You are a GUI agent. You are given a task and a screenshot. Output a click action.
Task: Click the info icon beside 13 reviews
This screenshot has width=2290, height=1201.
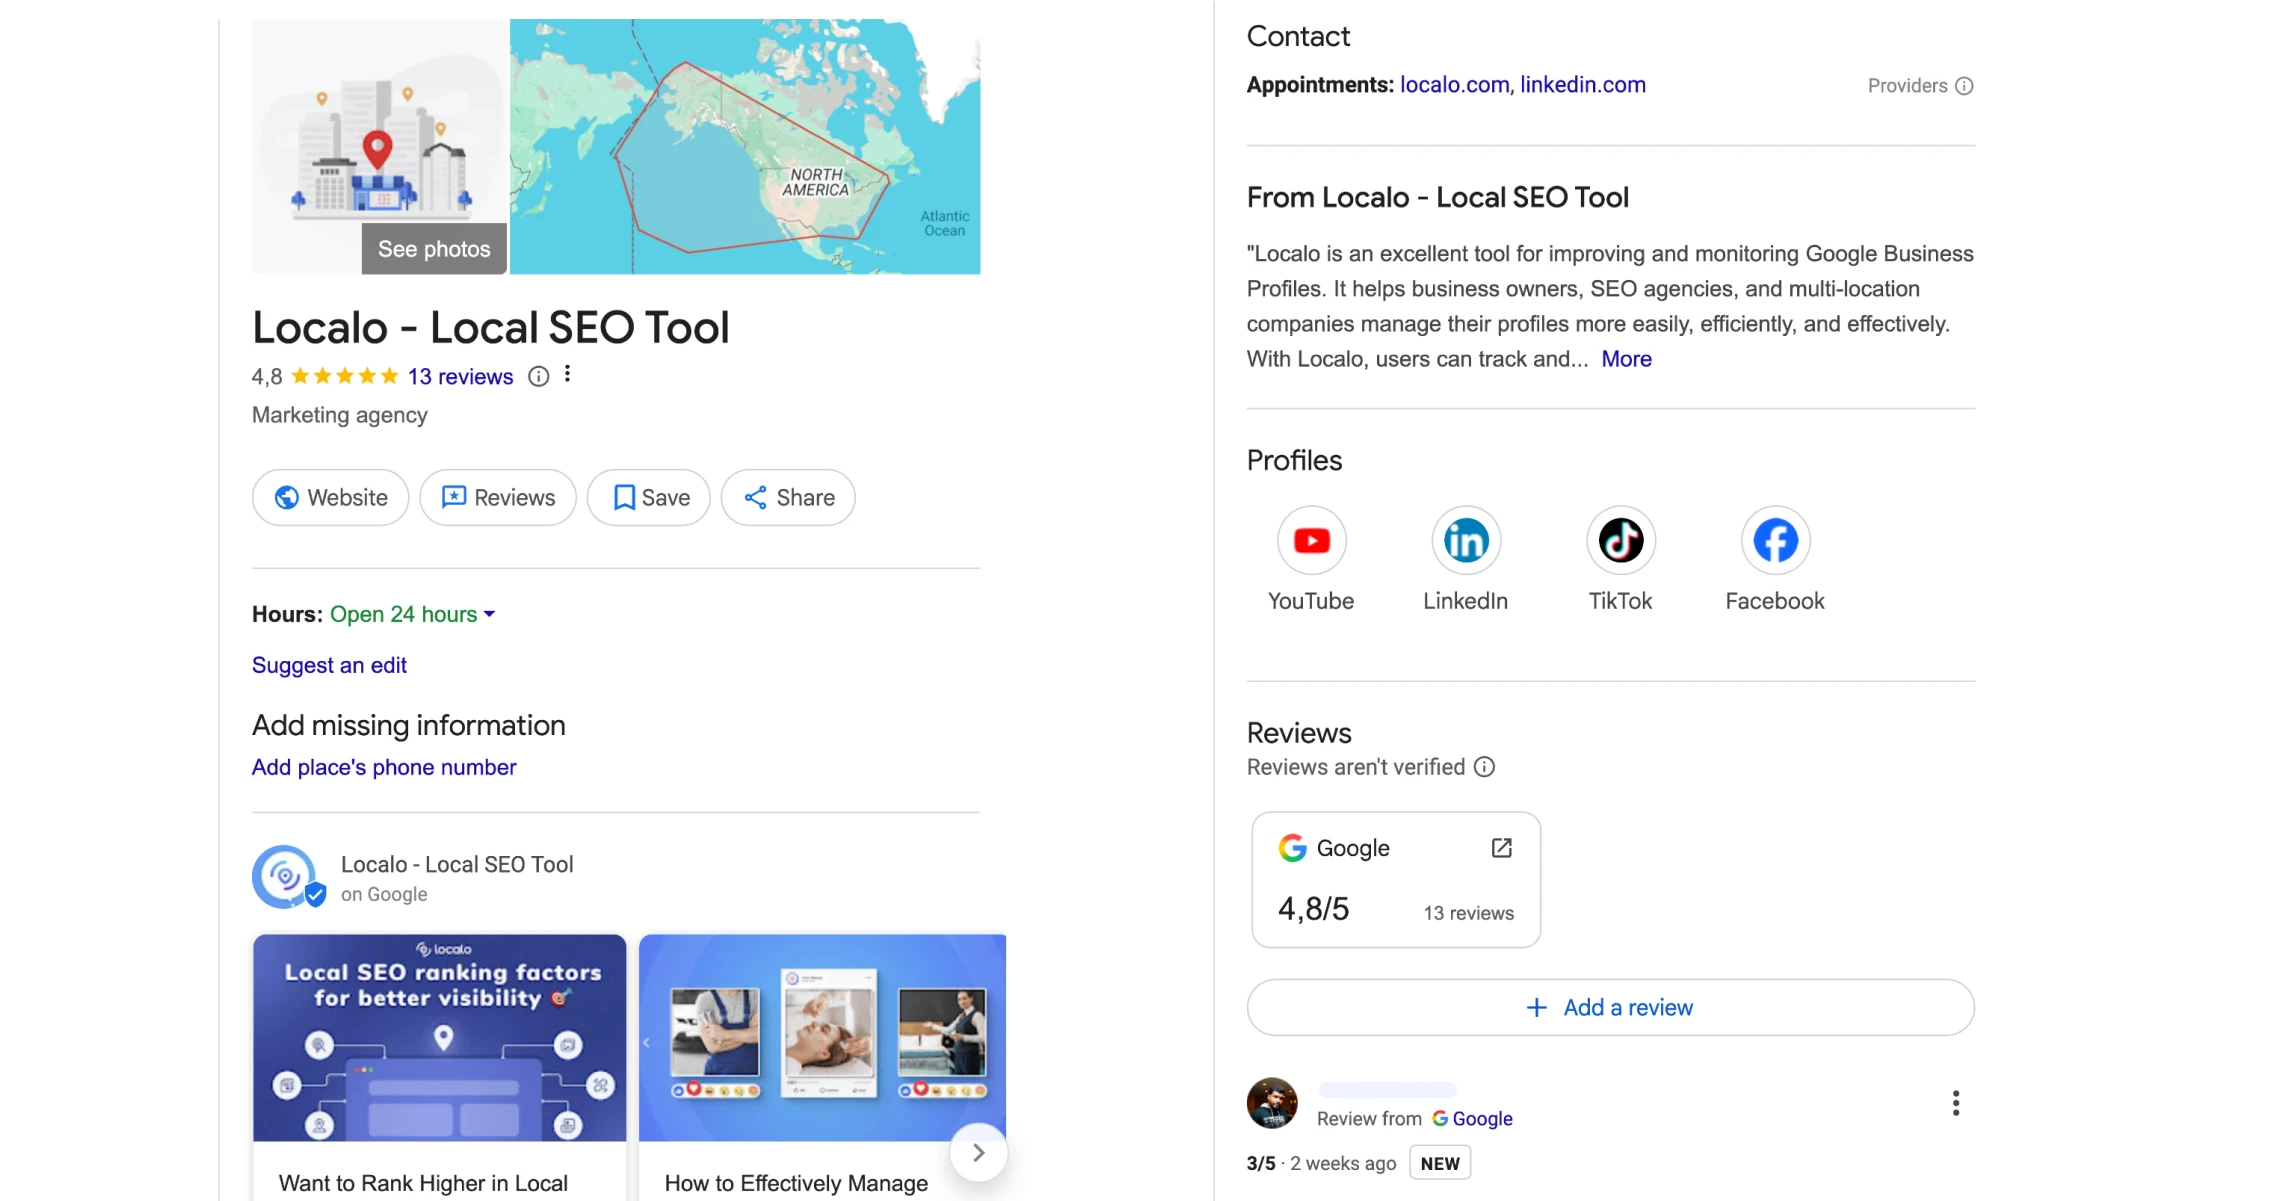click(x=538, y=377)
